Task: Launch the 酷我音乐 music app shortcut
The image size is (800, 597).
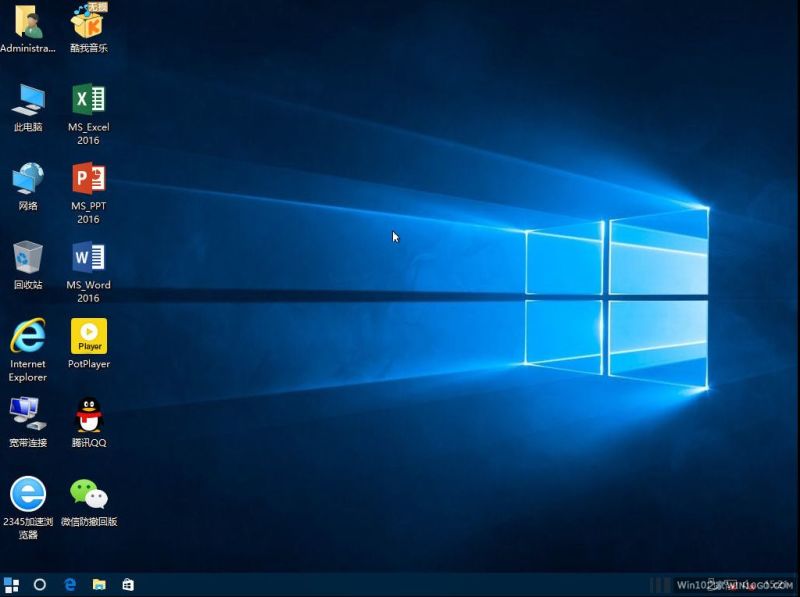Action: click(89, 22)
